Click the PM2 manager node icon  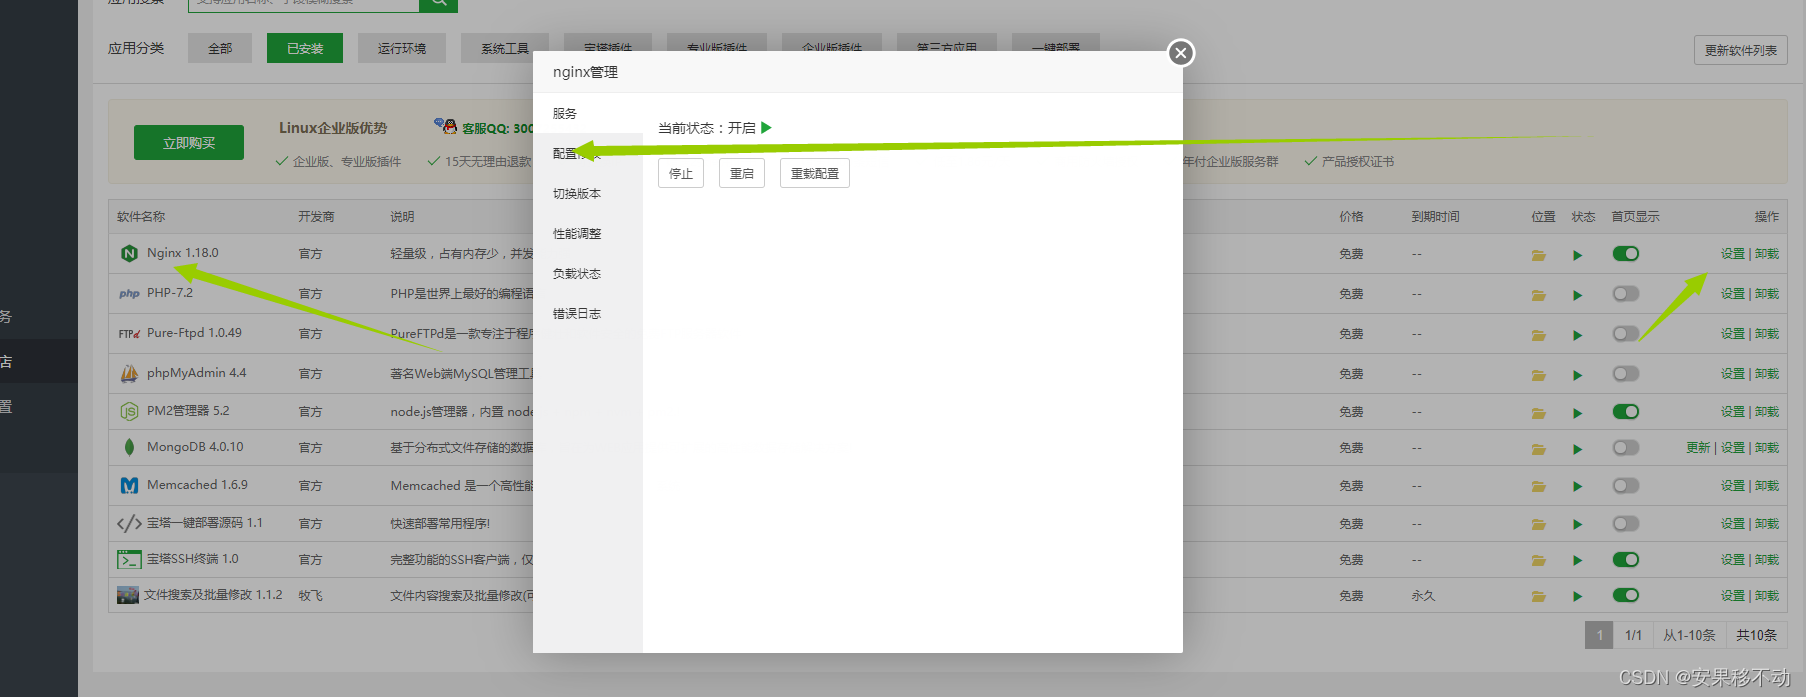(x=129, y=411)
